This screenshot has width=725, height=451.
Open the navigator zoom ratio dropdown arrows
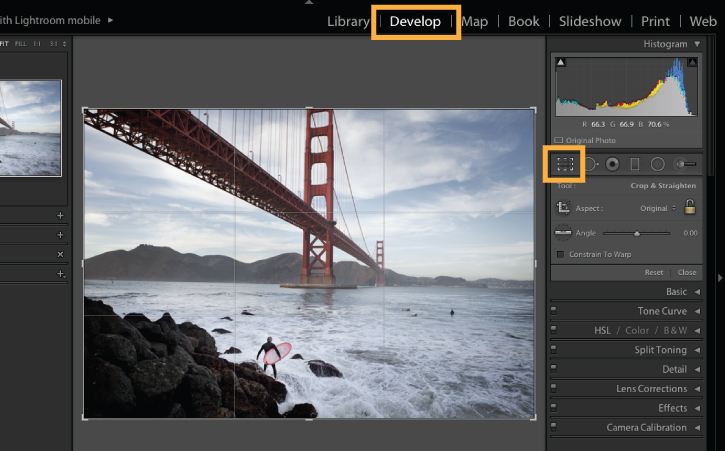coord(65,44)
